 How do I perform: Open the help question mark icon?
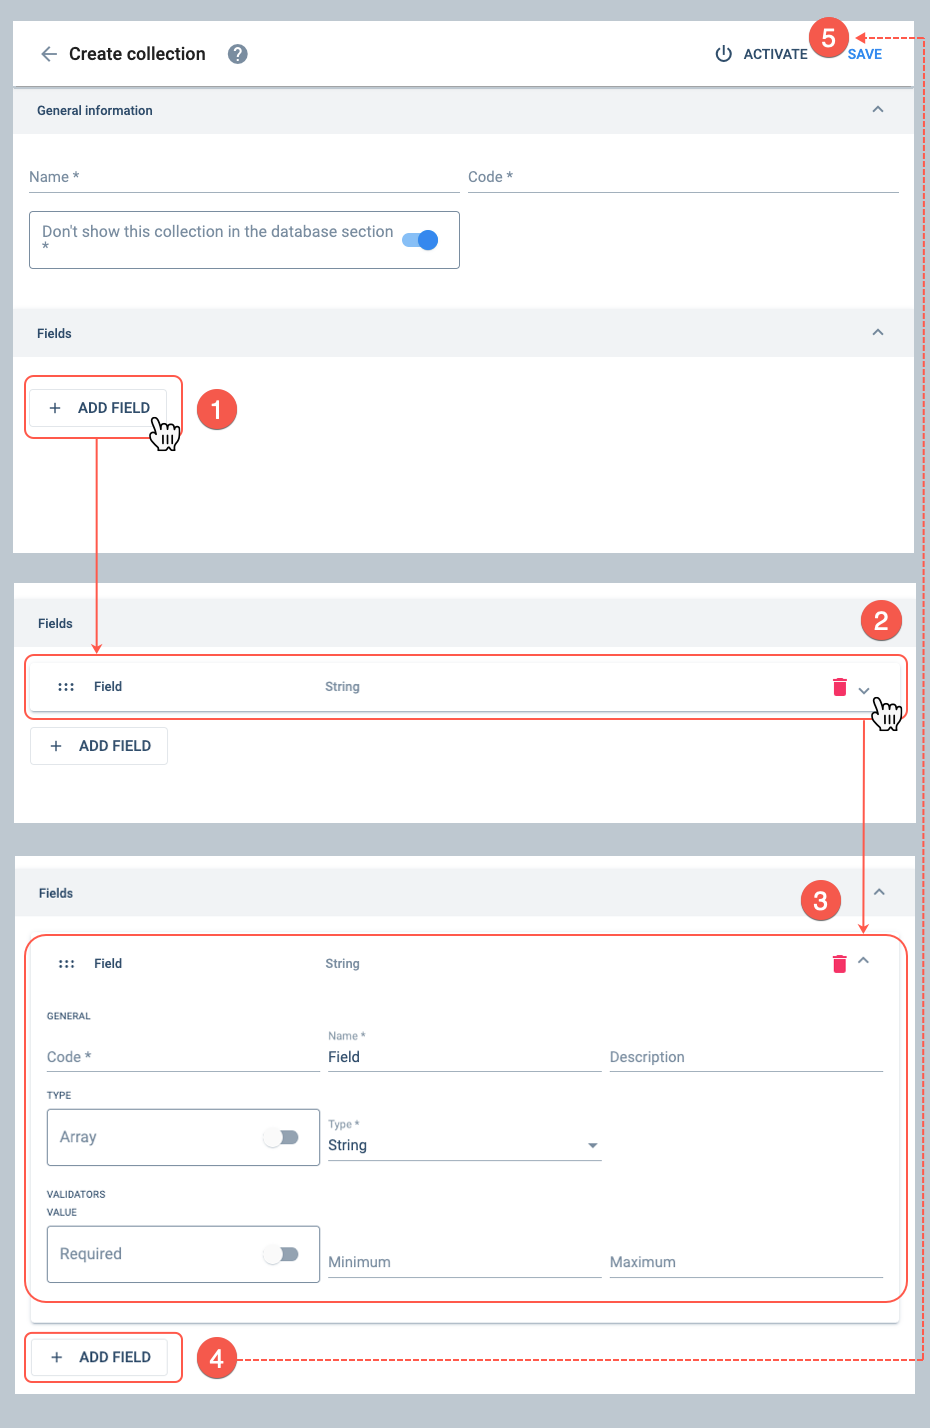[237, 54]
